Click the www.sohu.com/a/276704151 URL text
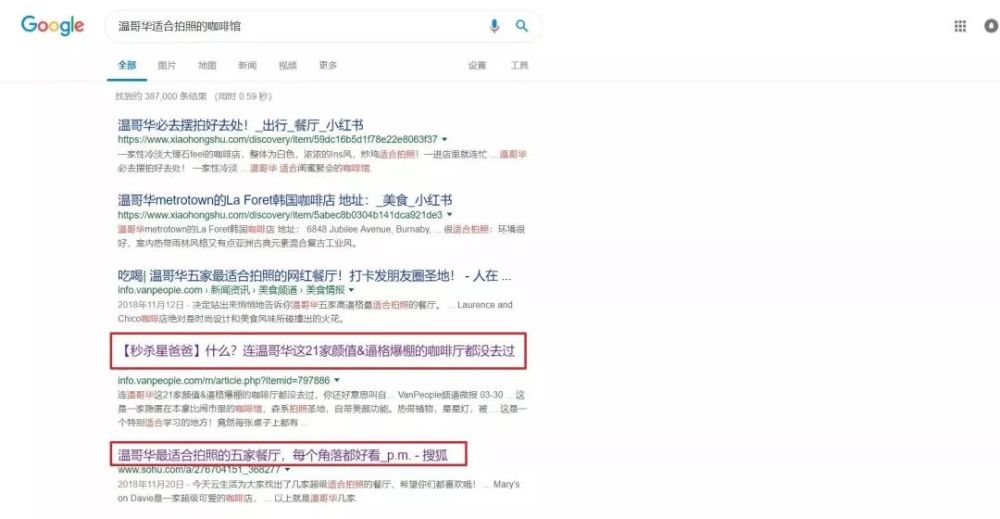The height and width of the screenshot is (519, 1000). (199, 469)
